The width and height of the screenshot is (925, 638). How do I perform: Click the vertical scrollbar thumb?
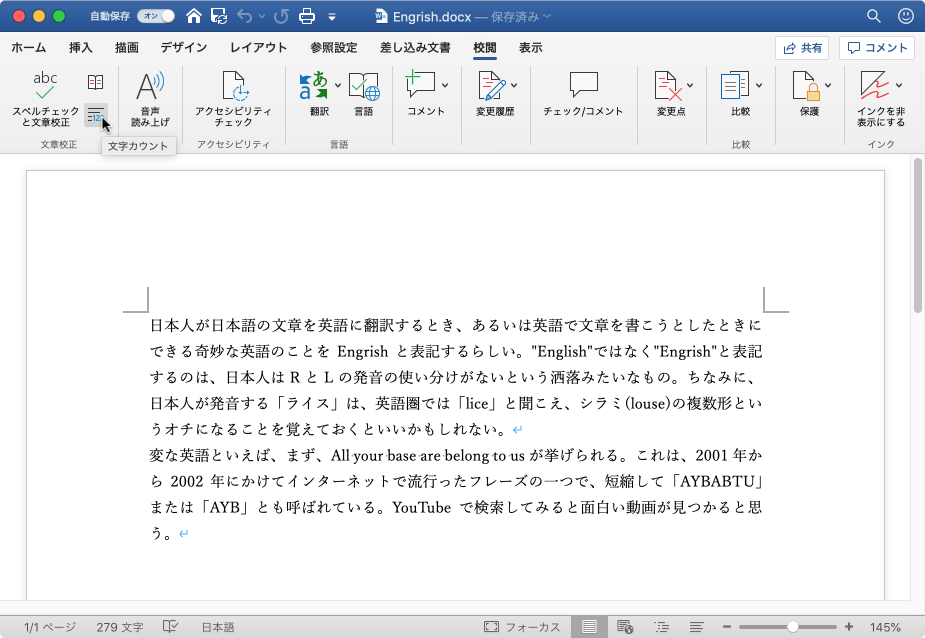pos(917,235)
